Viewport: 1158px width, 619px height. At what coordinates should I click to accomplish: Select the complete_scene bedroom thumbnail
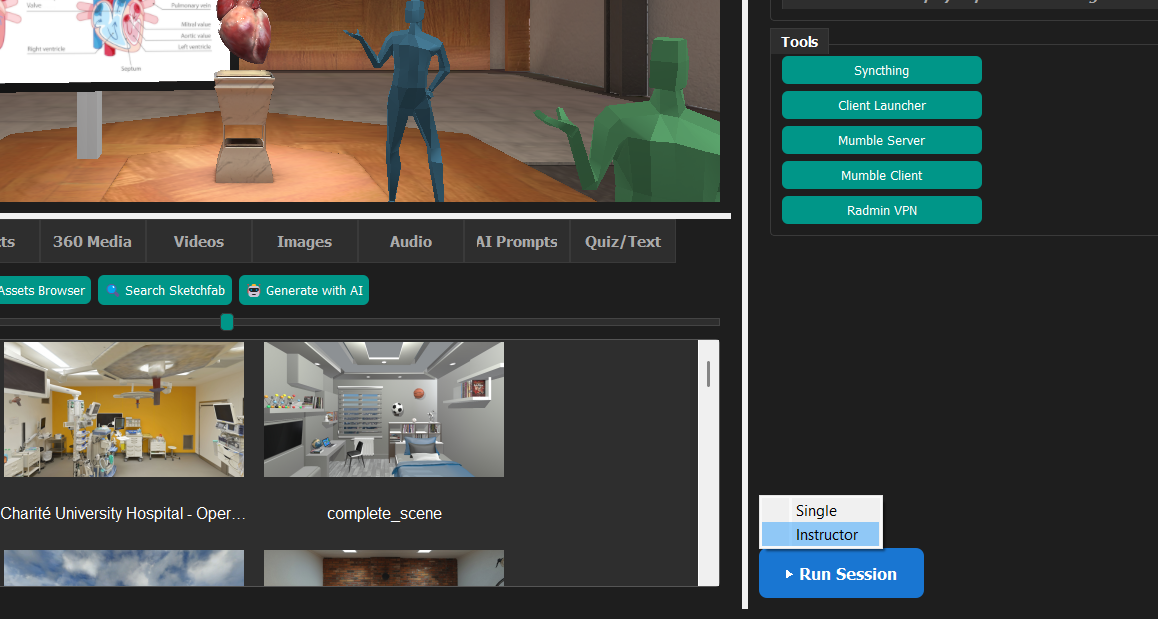(x=384, y=409)
